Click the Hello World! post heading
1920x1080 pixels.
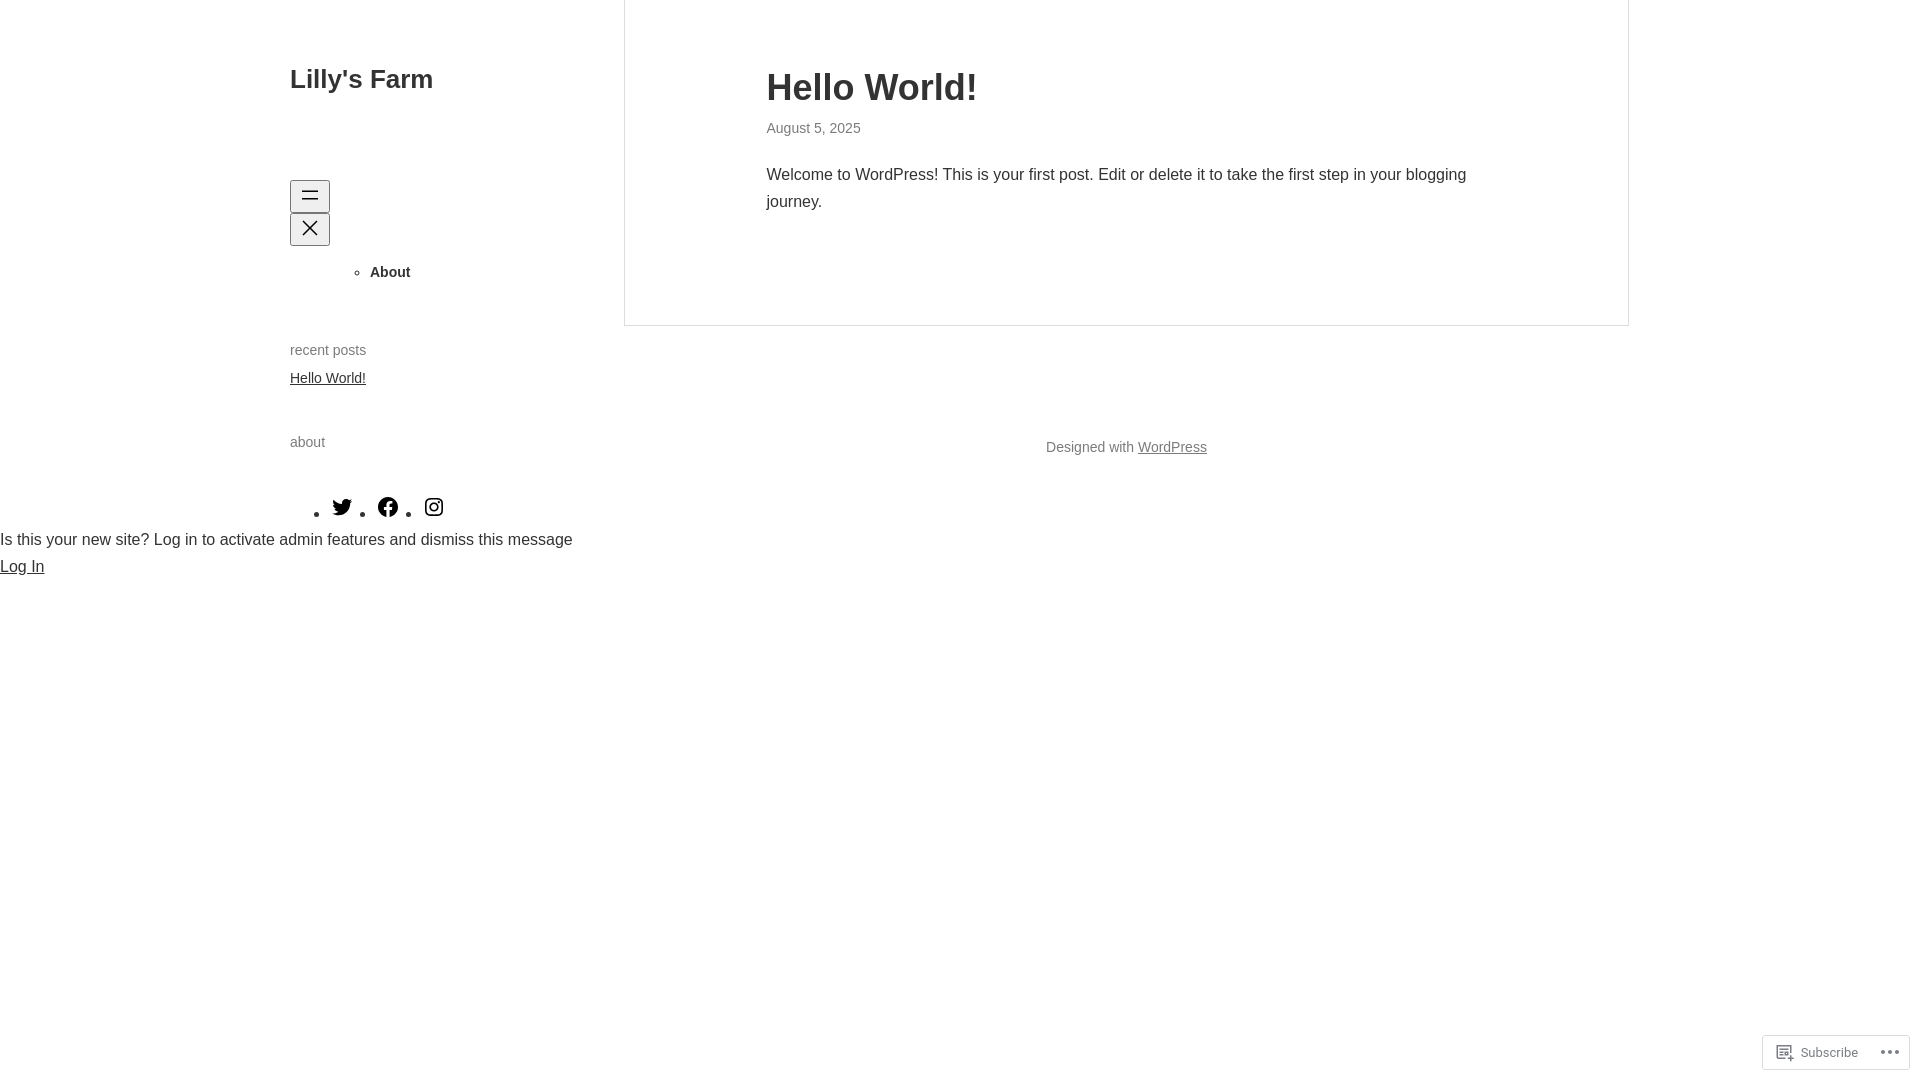coord(871,88)
